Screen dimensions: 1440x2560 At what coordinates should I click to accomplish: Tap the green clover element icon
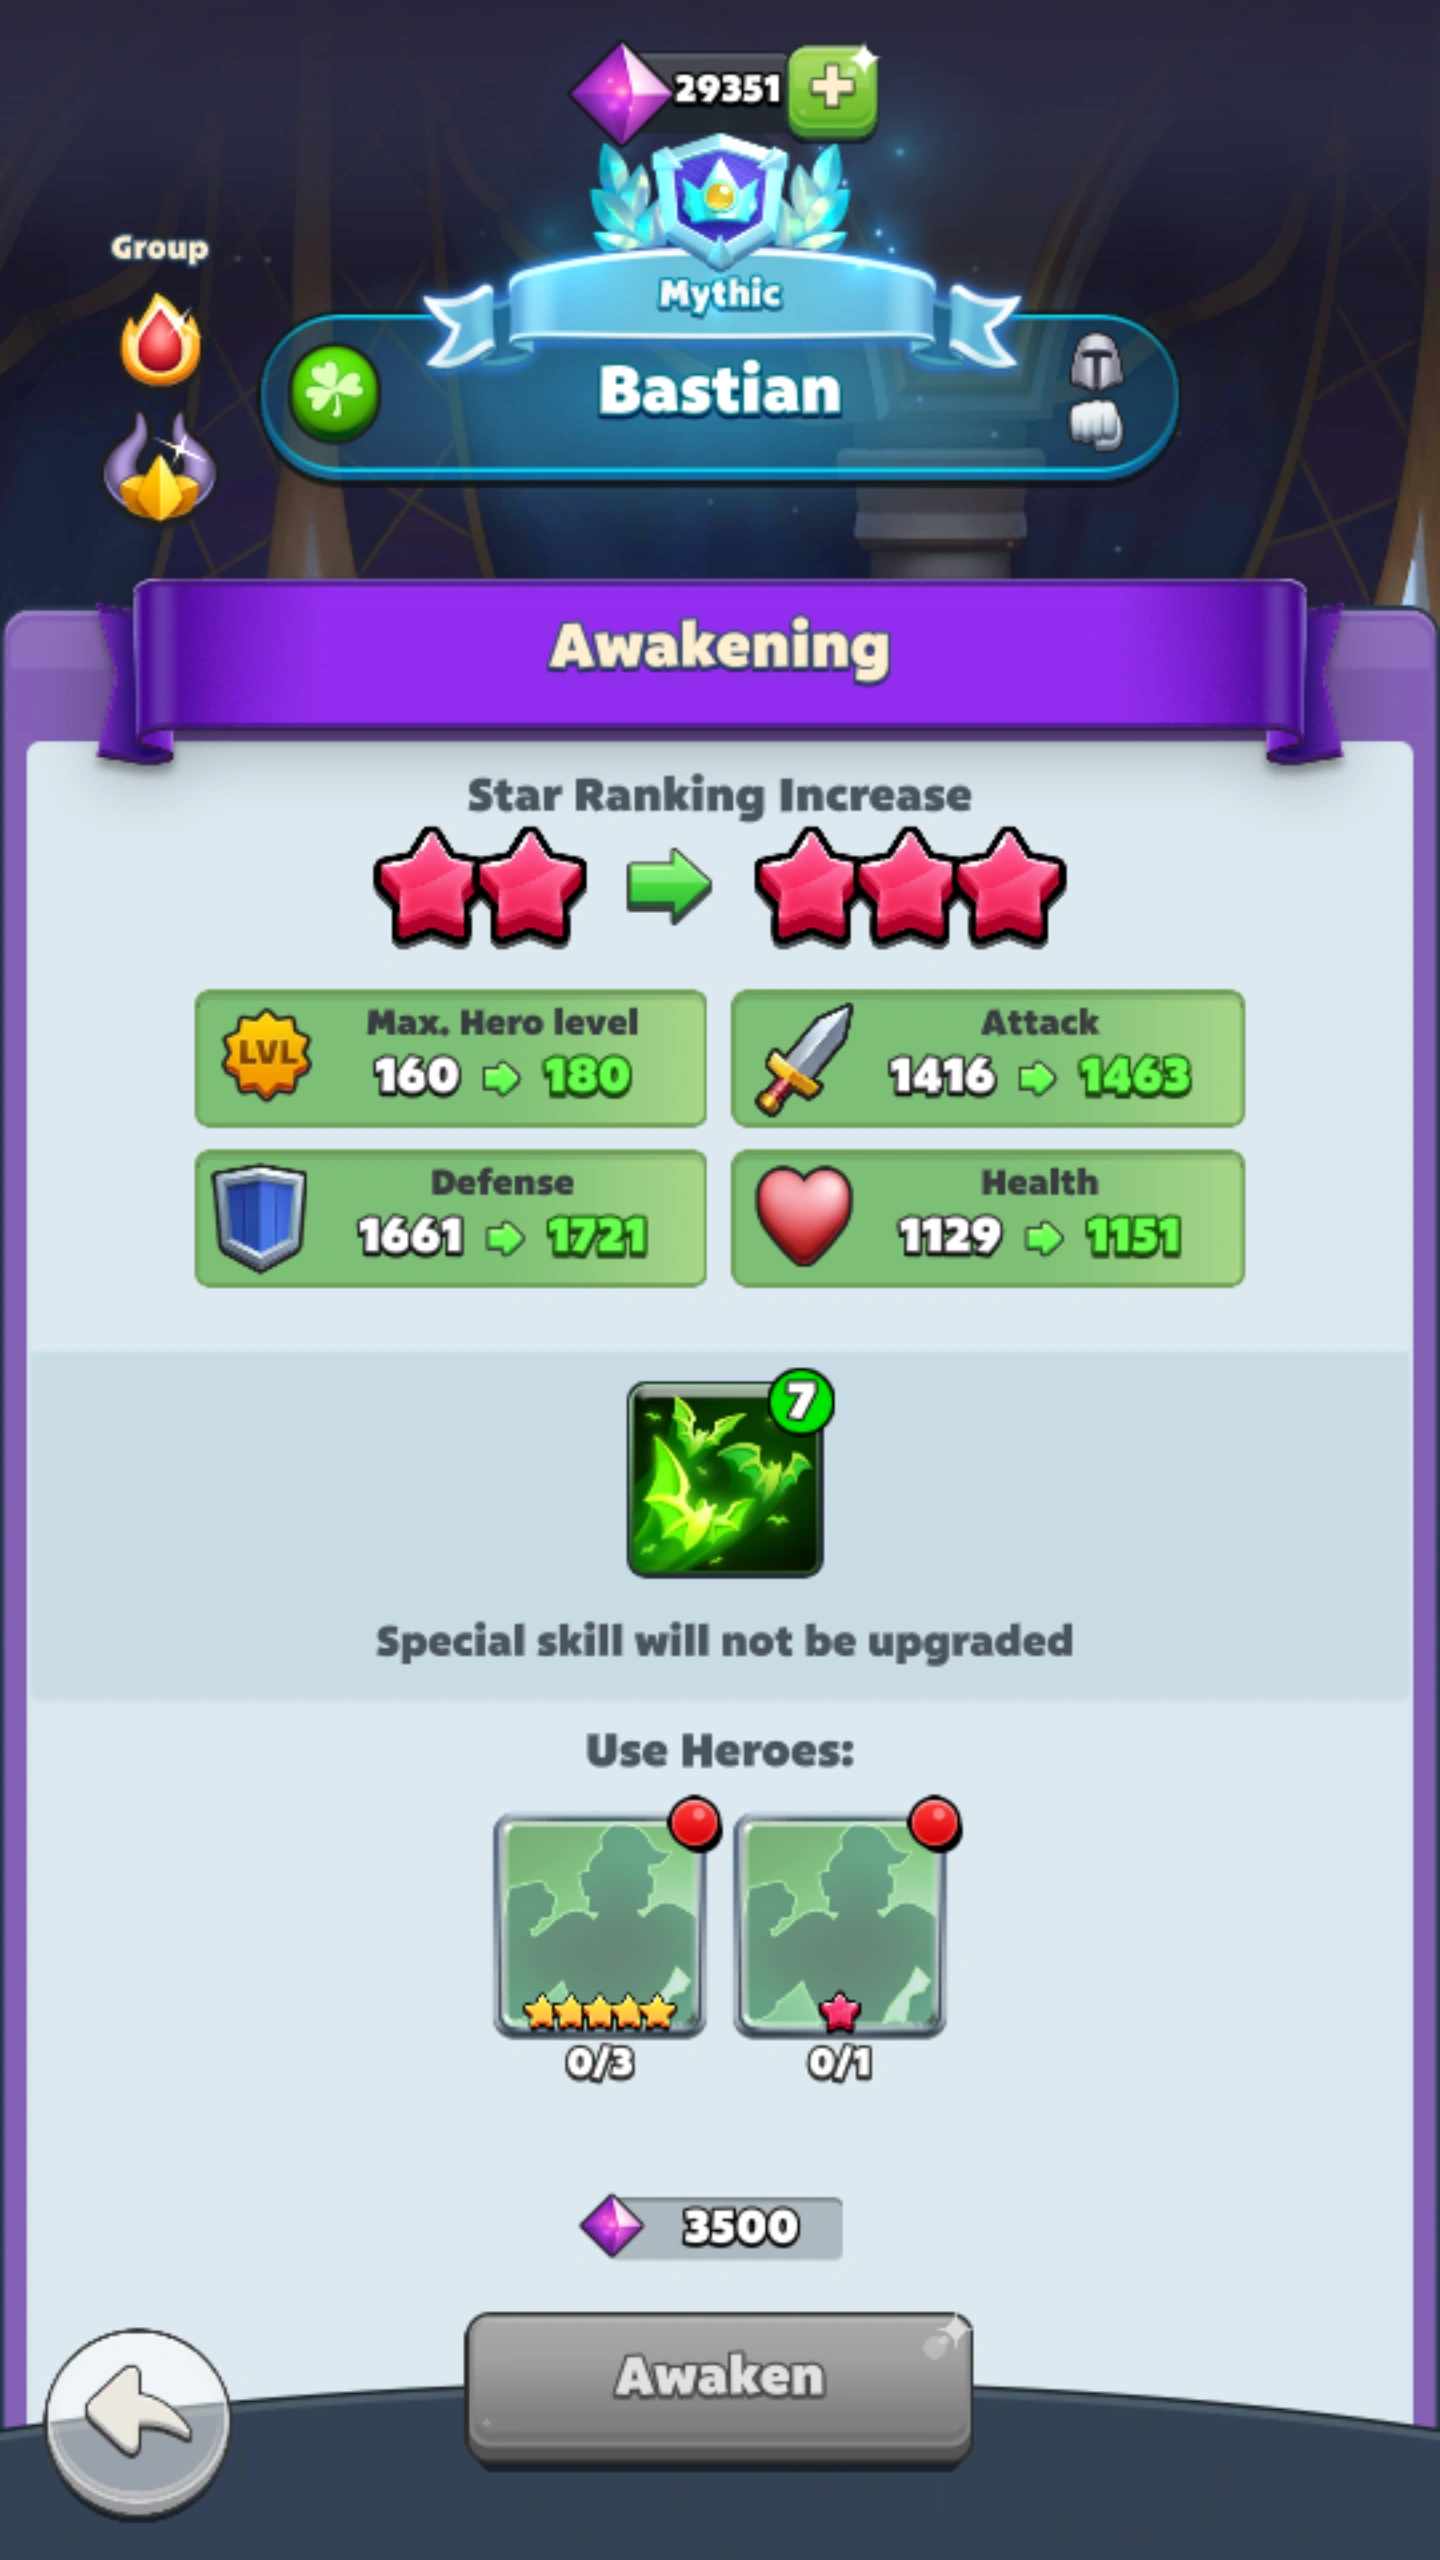pyautogui.click(x=334, y=393)
